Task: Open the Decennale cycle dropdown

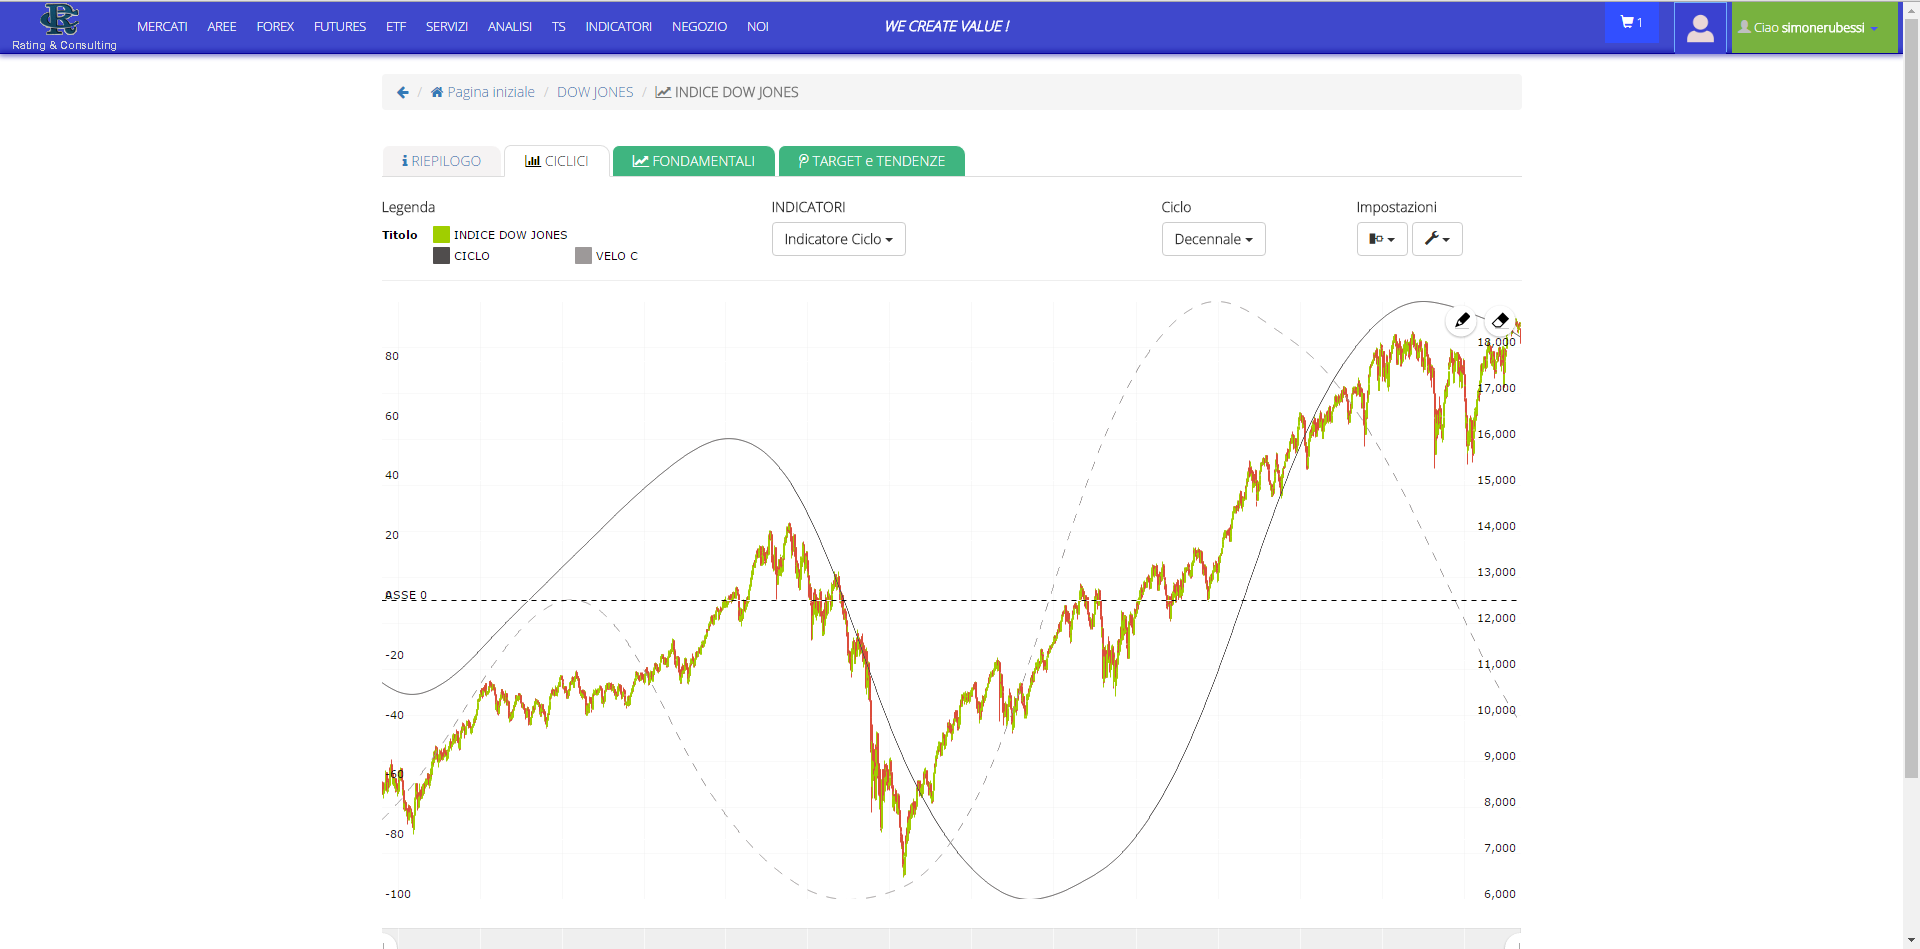Action: pyautogui.click(x=1213, y=239)
